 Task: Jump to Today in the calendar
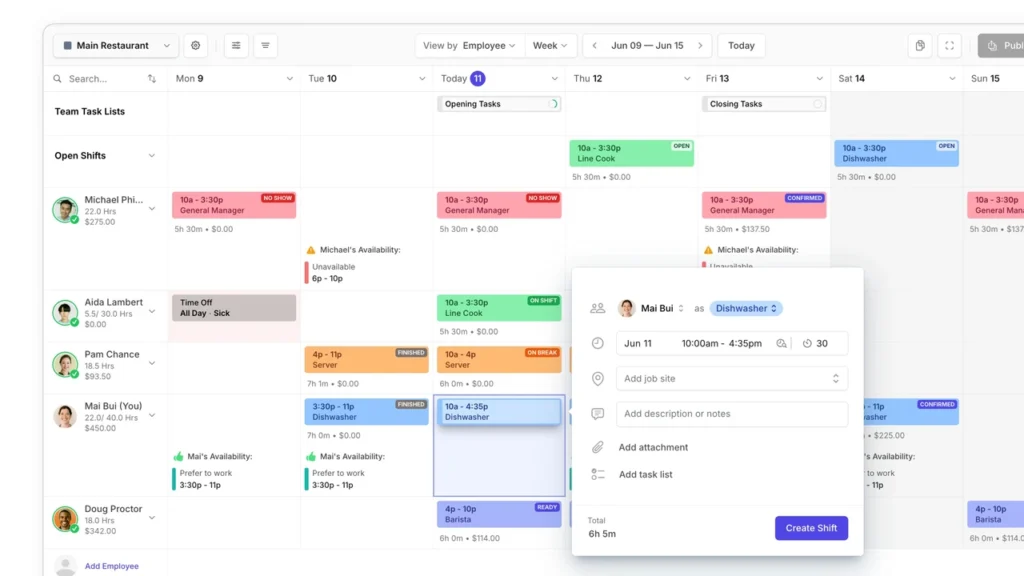741,46
